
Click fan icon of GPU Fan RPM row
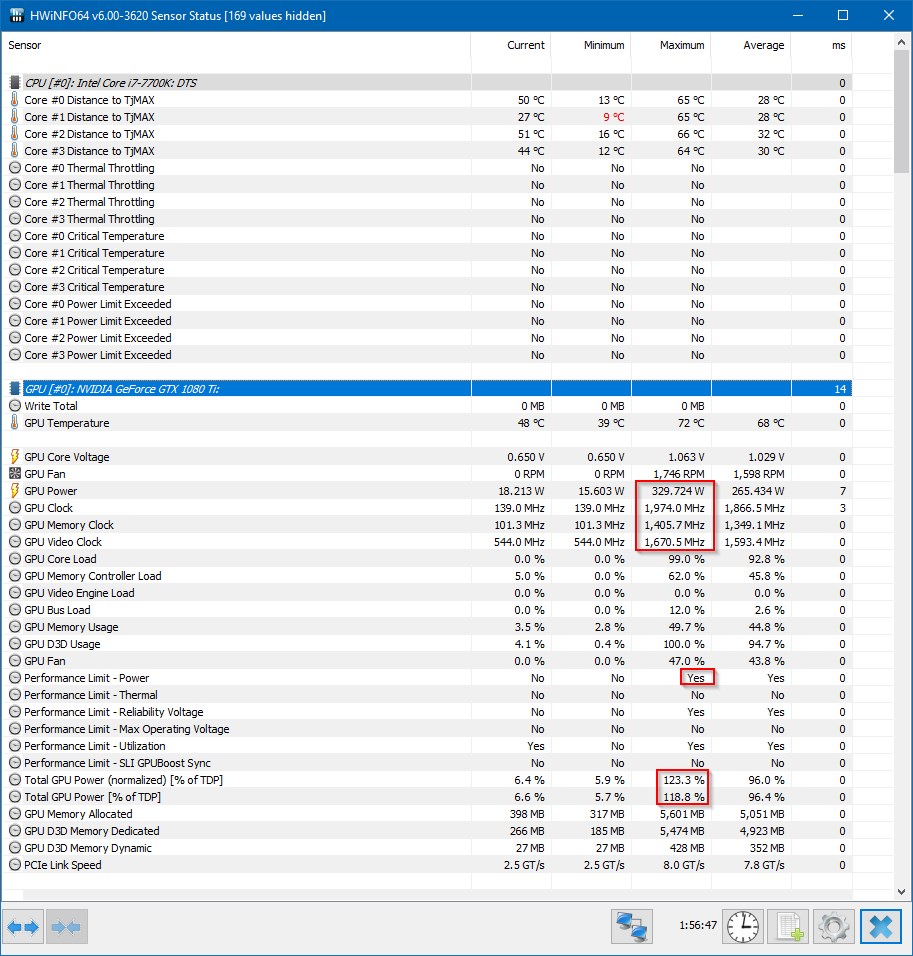click(x=15, y=474)
